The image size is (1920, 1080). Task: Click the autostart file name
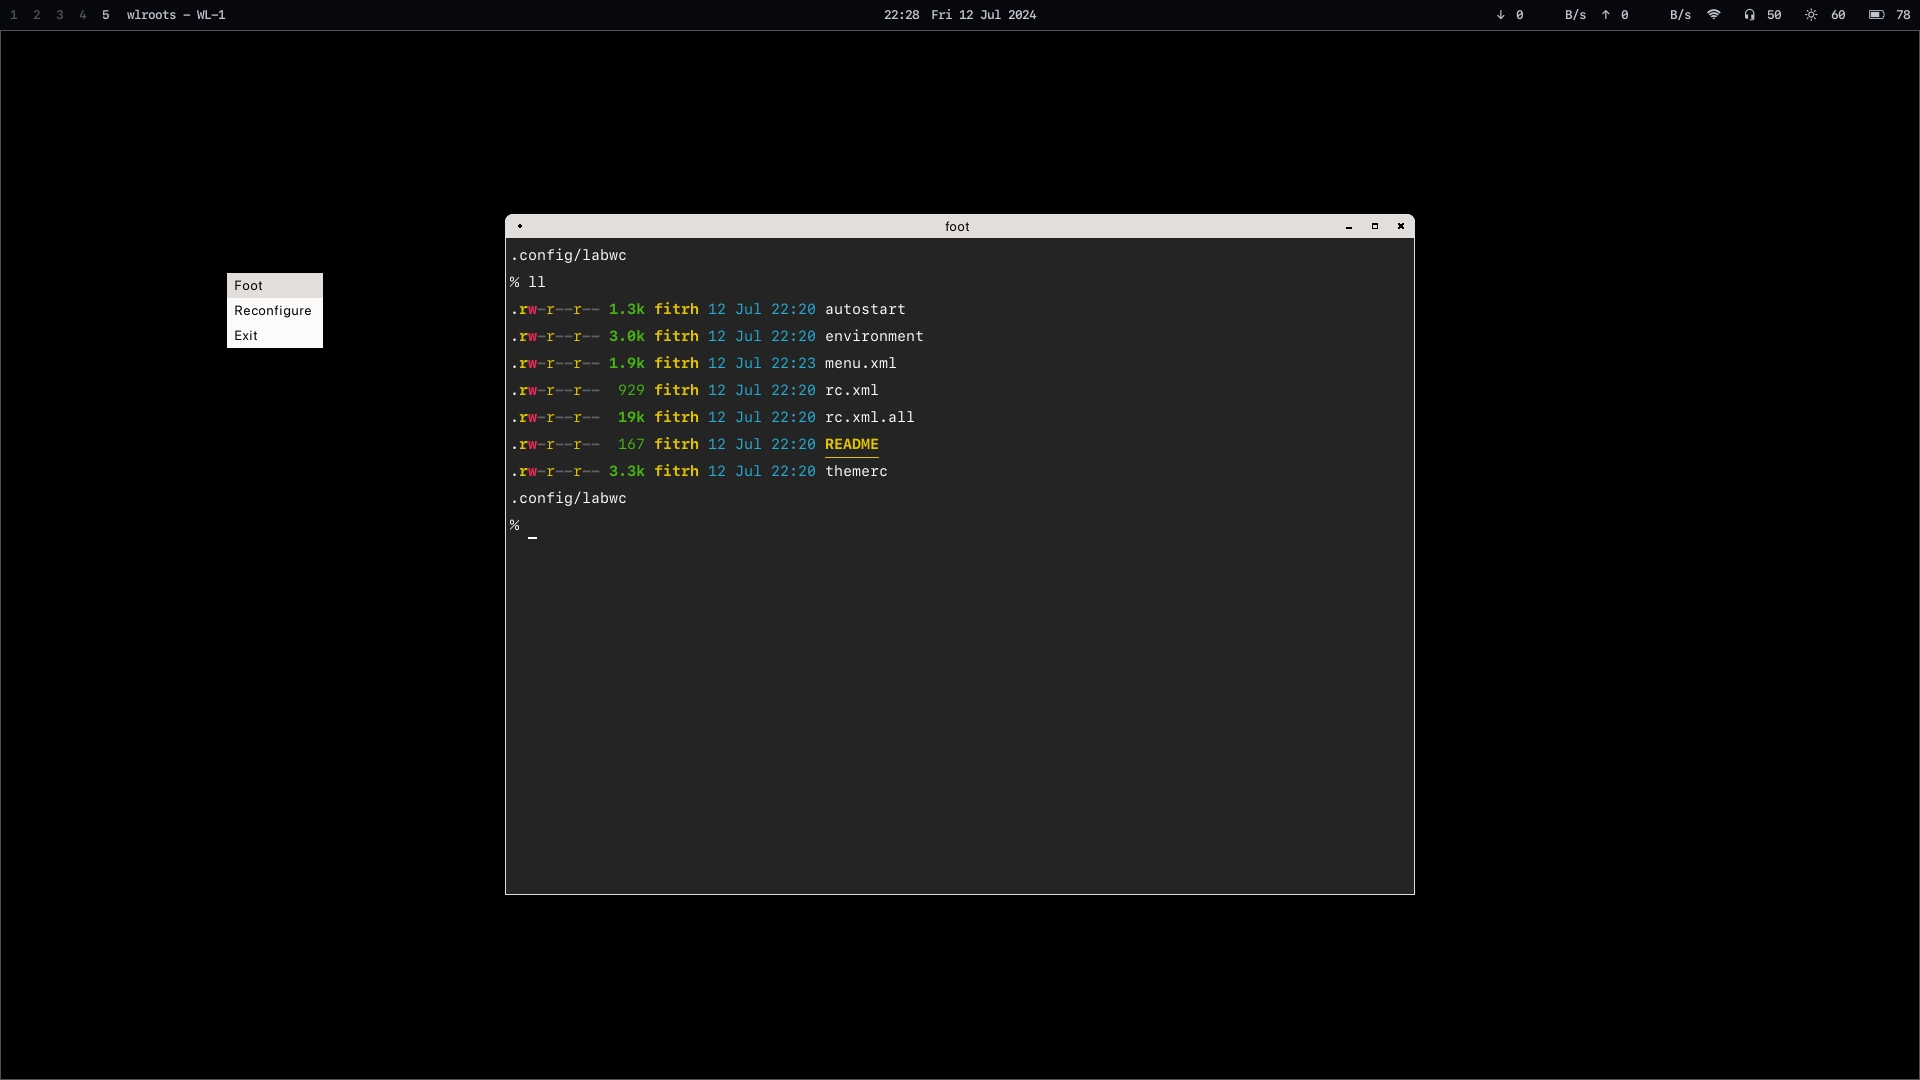pos(865,310)
